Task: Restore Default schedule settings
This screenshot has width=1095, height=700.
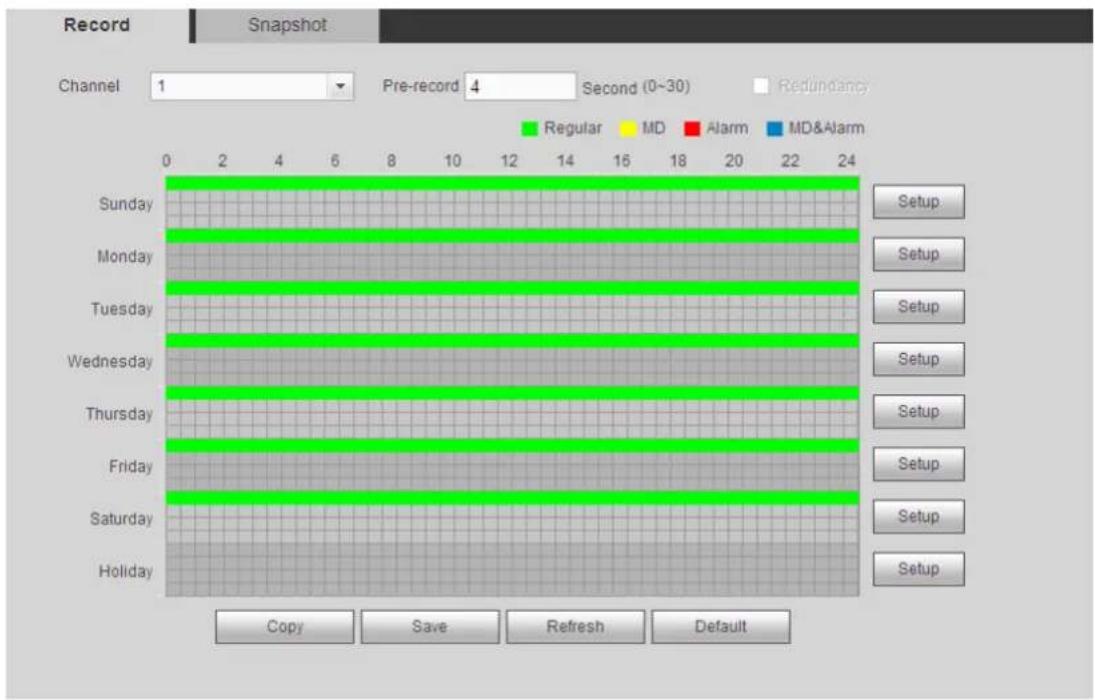Action: (x=721, y=627)
